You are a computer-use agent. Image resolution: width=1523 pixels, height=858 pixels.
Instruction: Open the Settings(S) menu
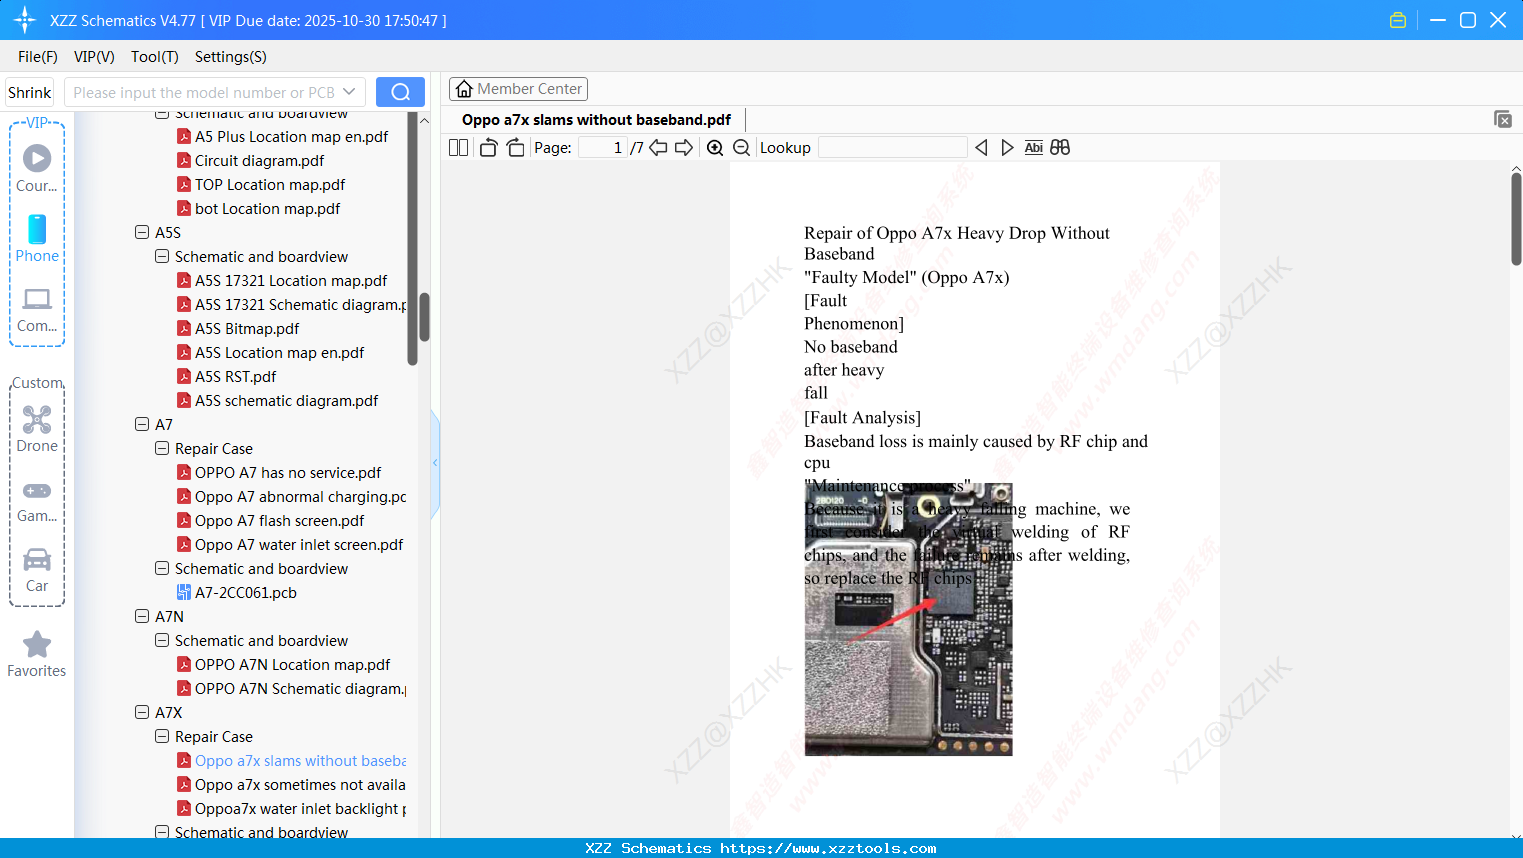coord(231,57)
